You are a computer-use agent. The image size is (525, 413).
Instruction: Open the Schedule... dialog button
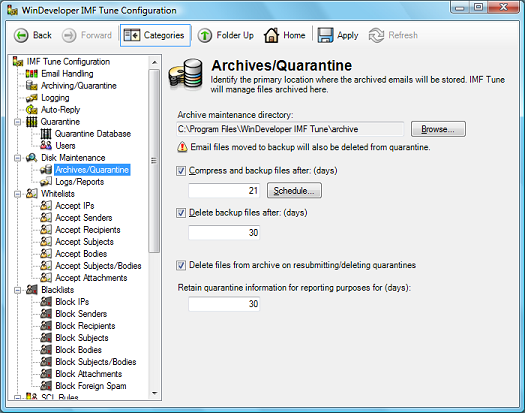[x=294, y=191]
